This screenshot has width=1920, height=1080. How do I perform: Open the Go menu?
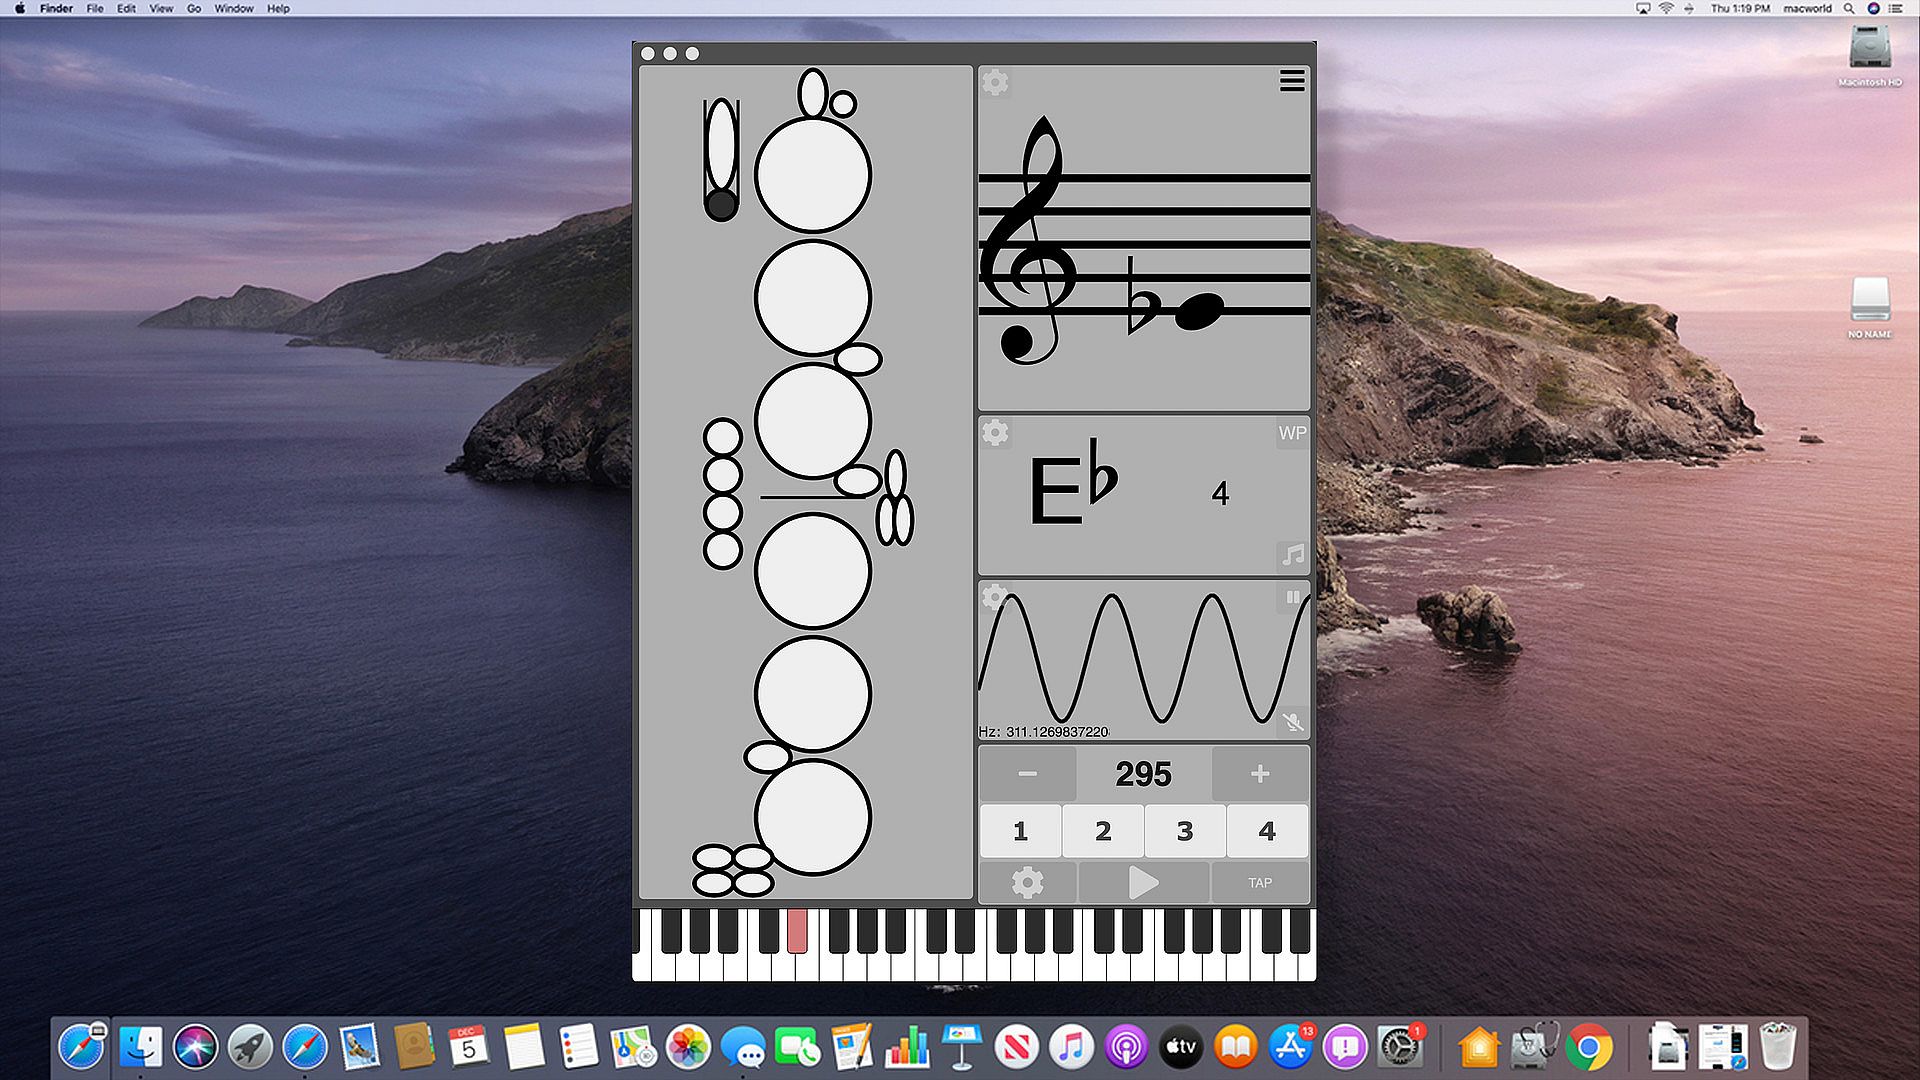tap(194, 8)
